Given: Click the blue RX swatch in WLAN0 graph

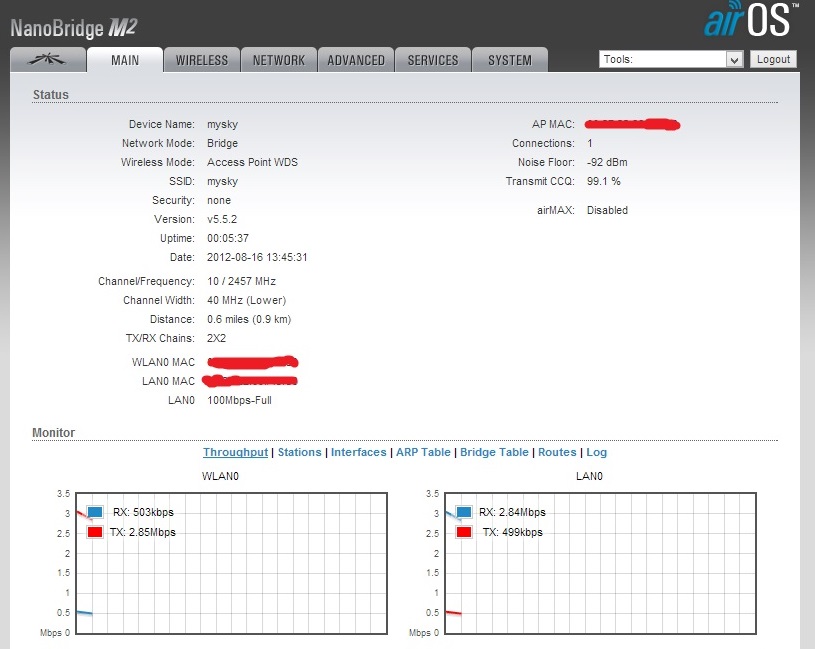Looking at the screenshot, I should (95, 513).
